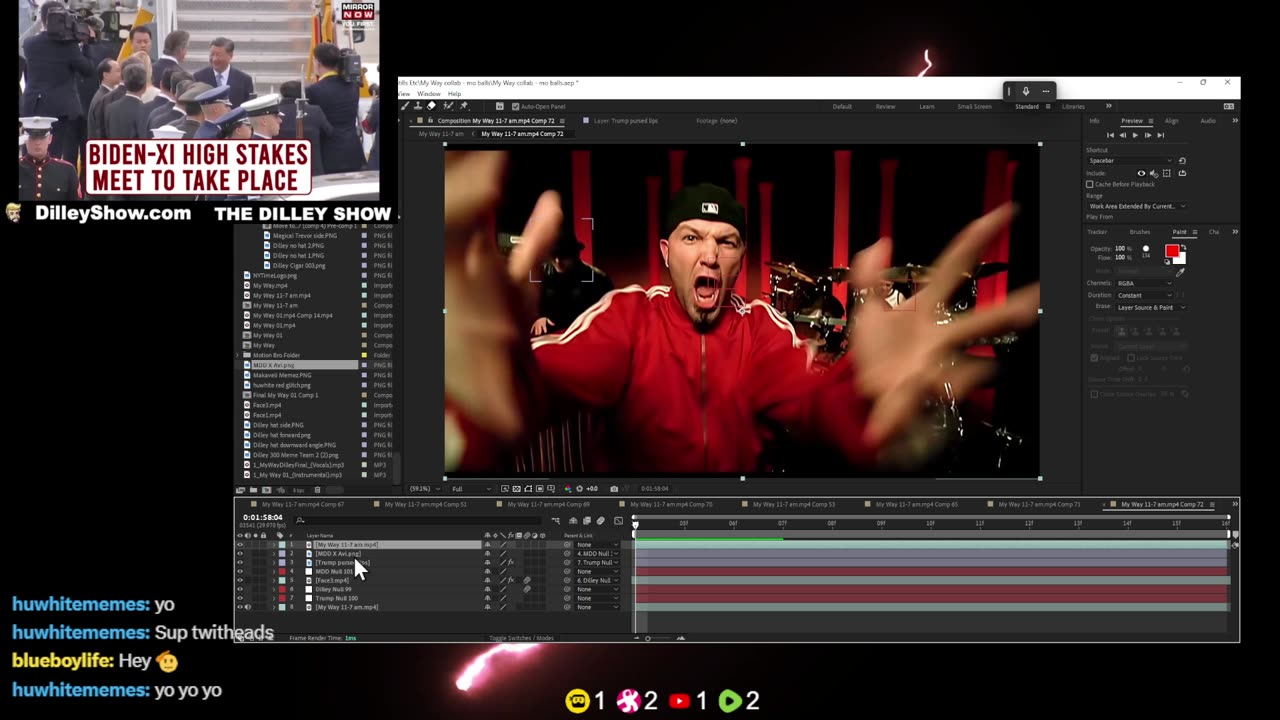Screen dimensions: 1280x720
Task: Select the Small Screen workspace
Action: coord(974,106)
